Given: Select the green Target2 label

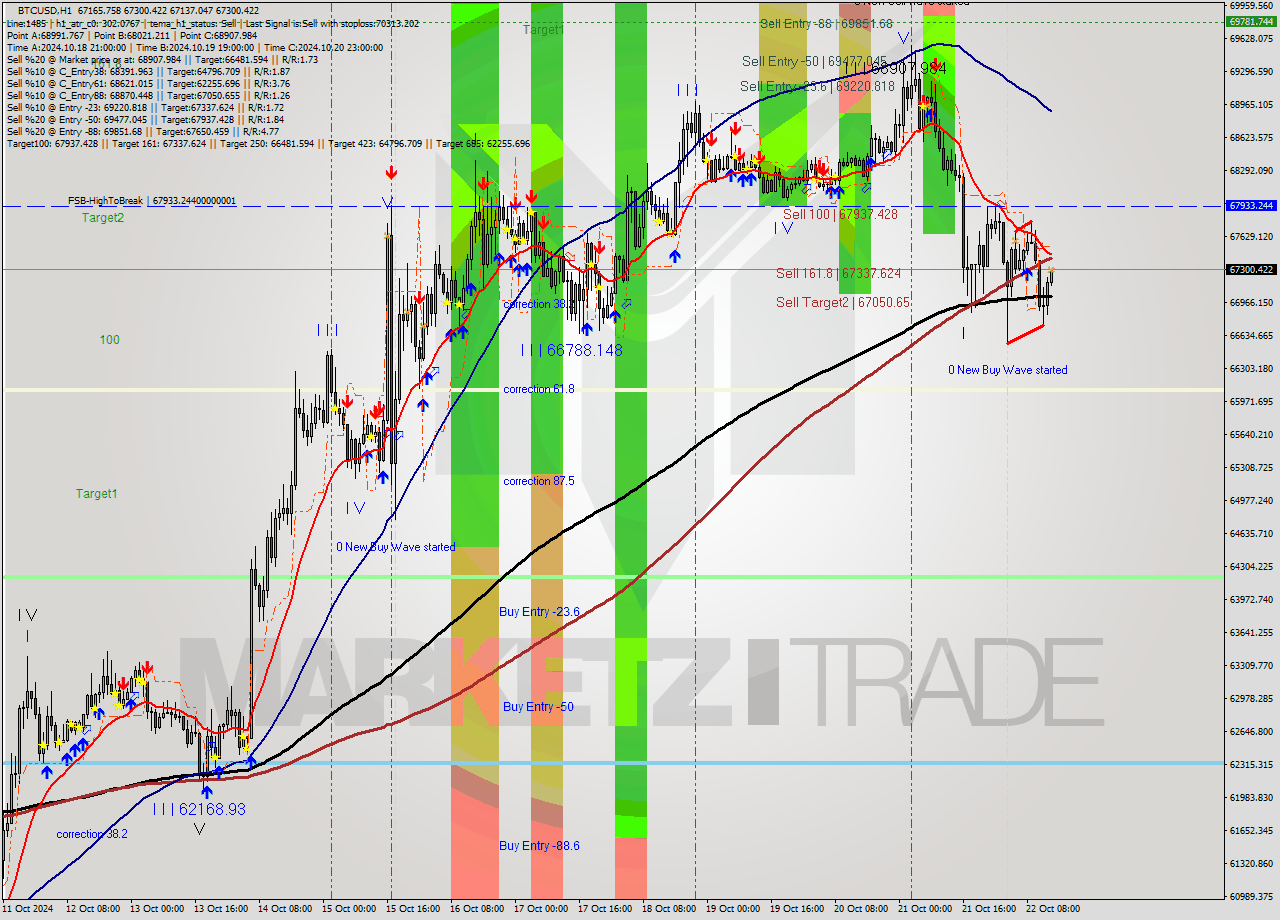Looking at the screenshot, I should coord(103,217).
